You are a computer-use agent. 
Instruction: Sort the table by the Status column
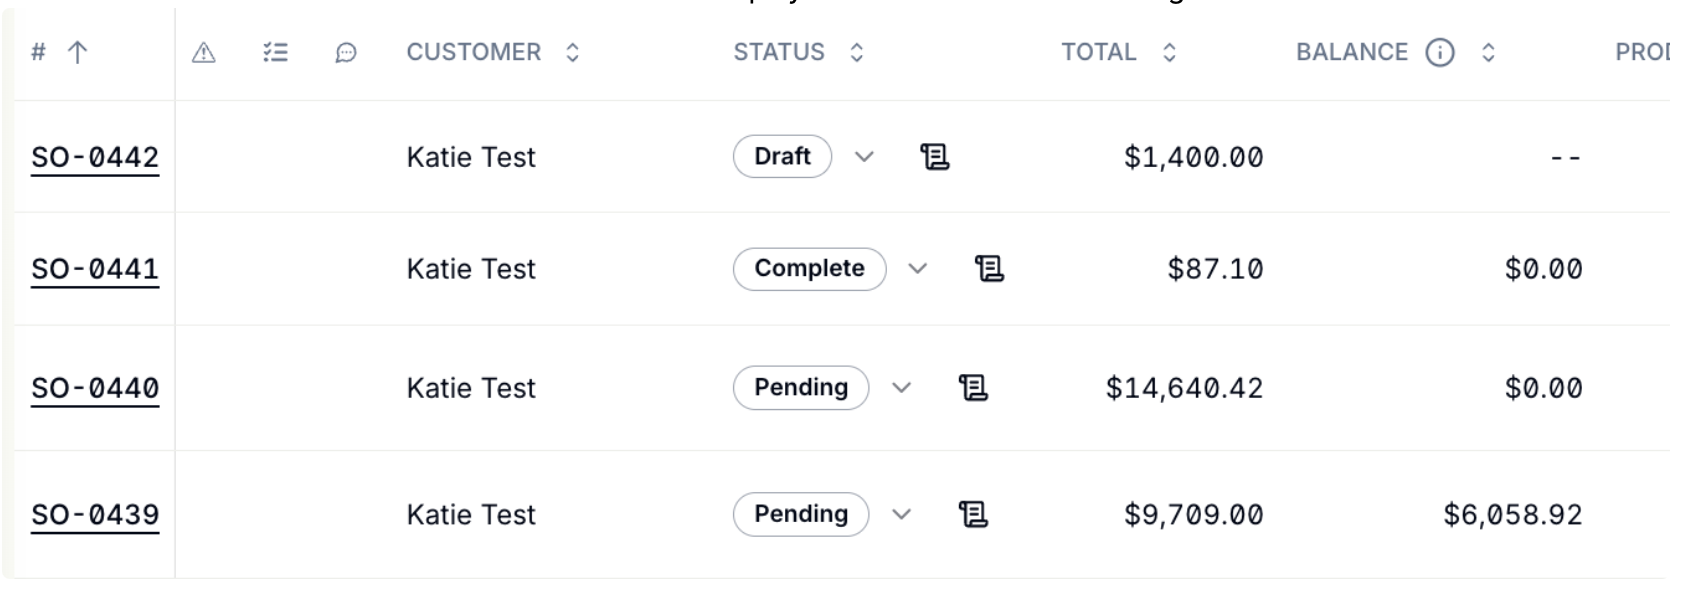(x=856, y=52)
